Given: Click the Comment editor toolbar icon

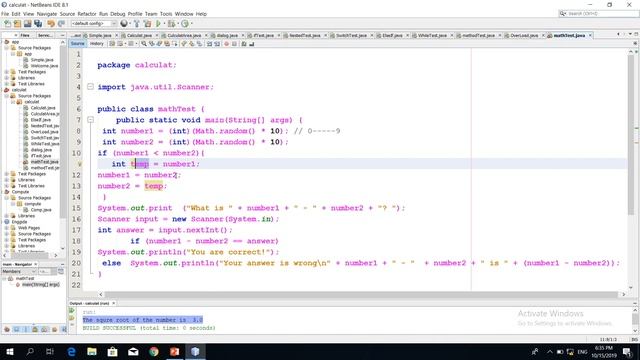Looking at the screenshot, I should pos(244,44).
